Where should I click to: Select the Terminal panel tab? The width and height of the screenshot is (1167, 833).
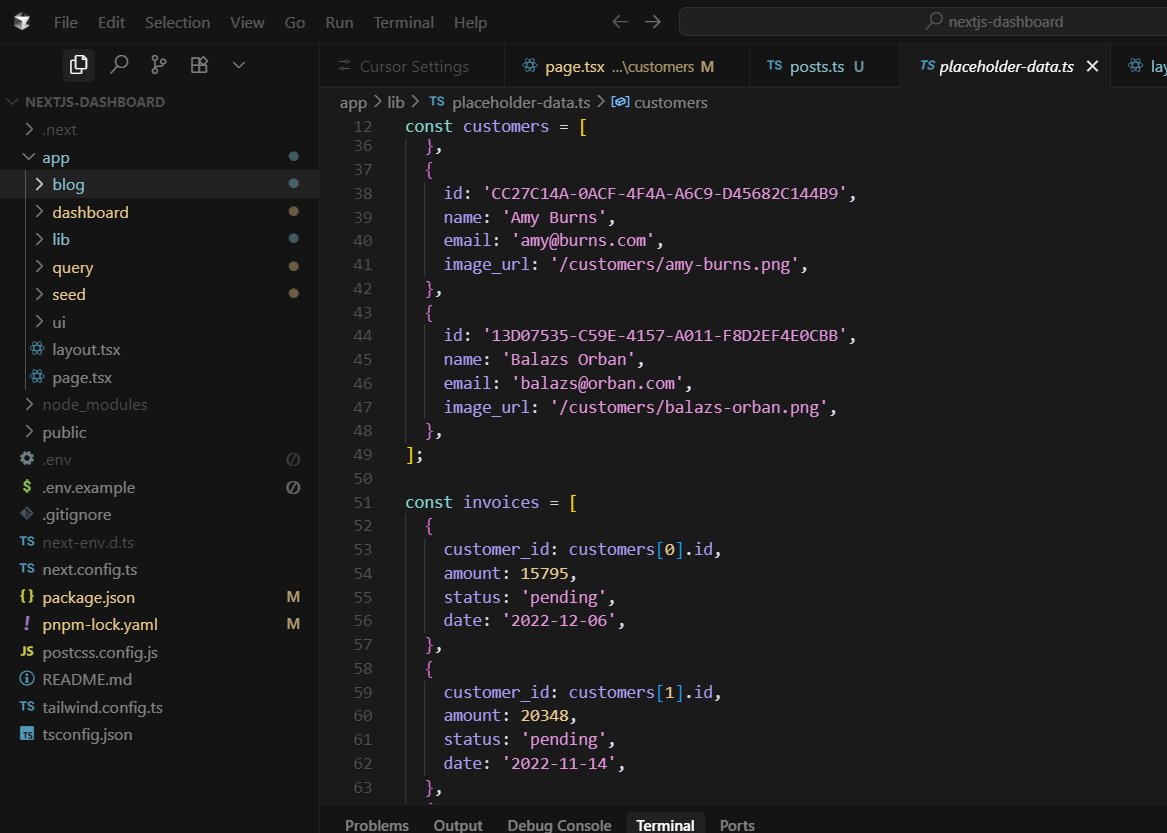point(665,825)
